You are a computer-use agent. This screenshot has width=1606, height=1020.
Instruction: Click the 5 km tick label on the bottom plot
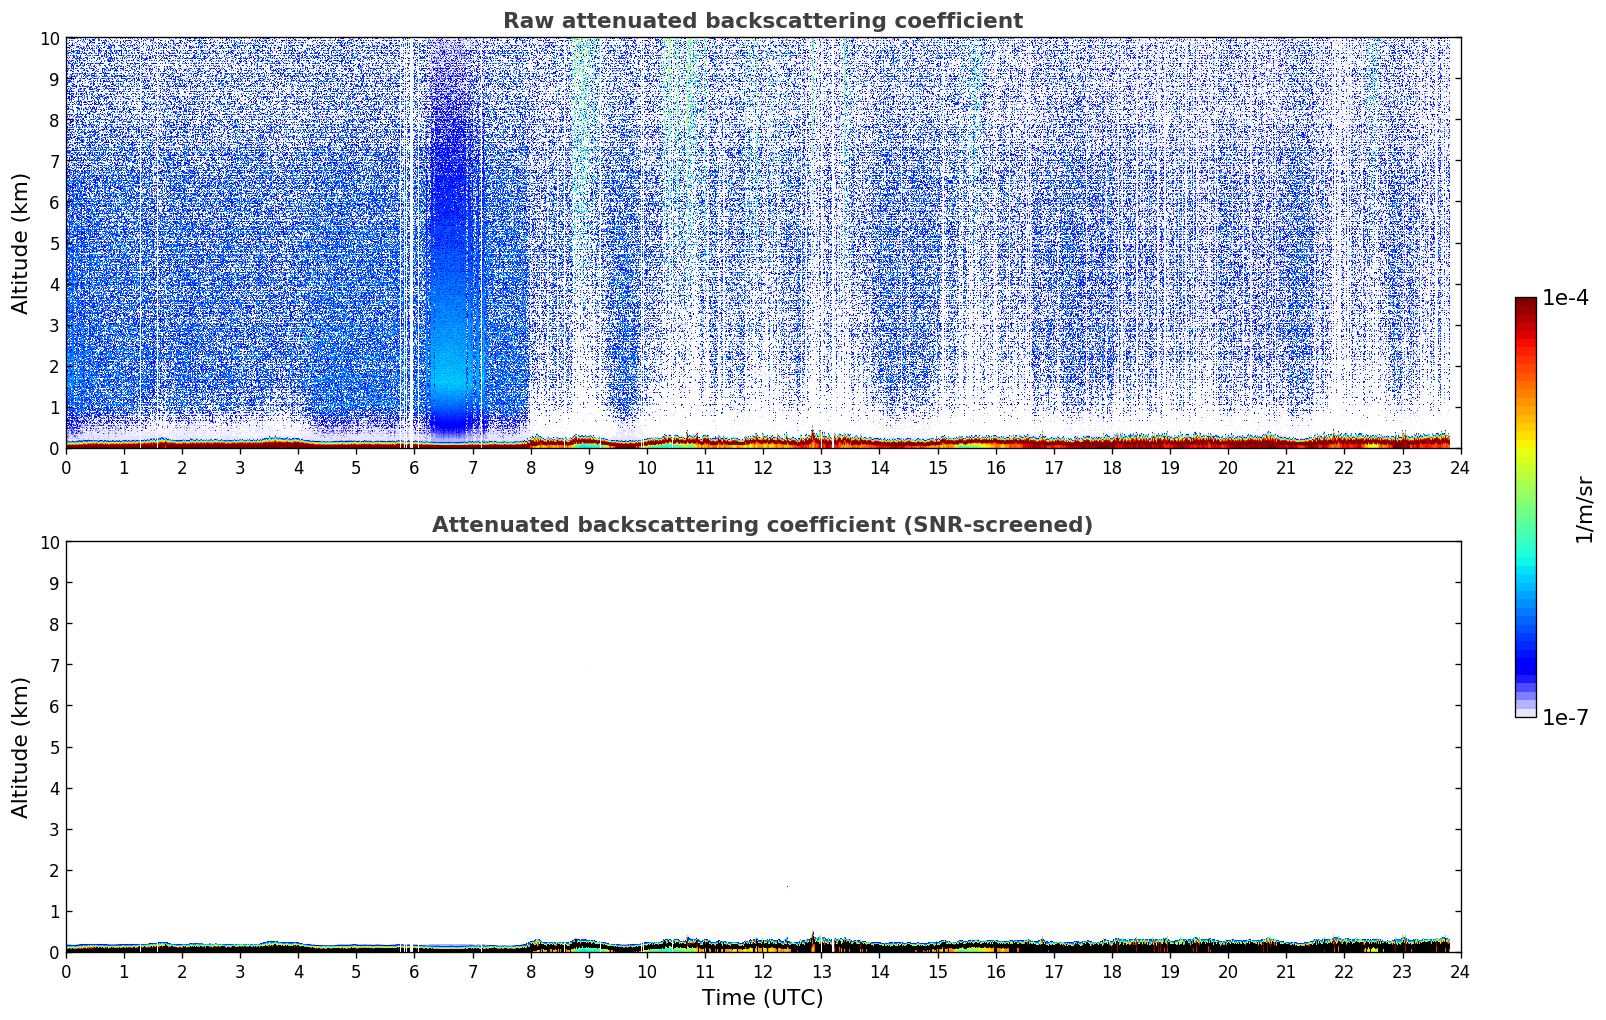coord(54,747)
